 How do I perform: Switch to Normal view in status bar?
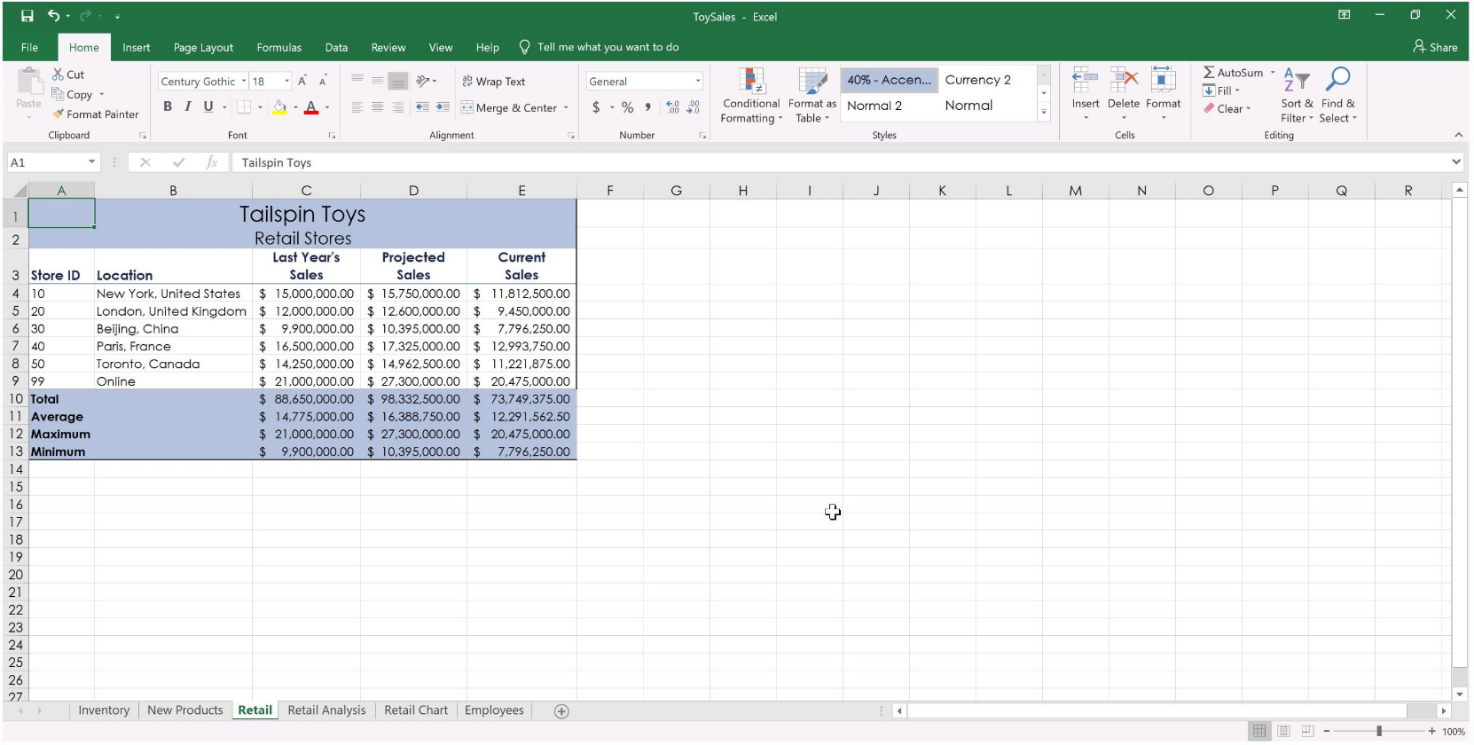[x=1260, y=731]
